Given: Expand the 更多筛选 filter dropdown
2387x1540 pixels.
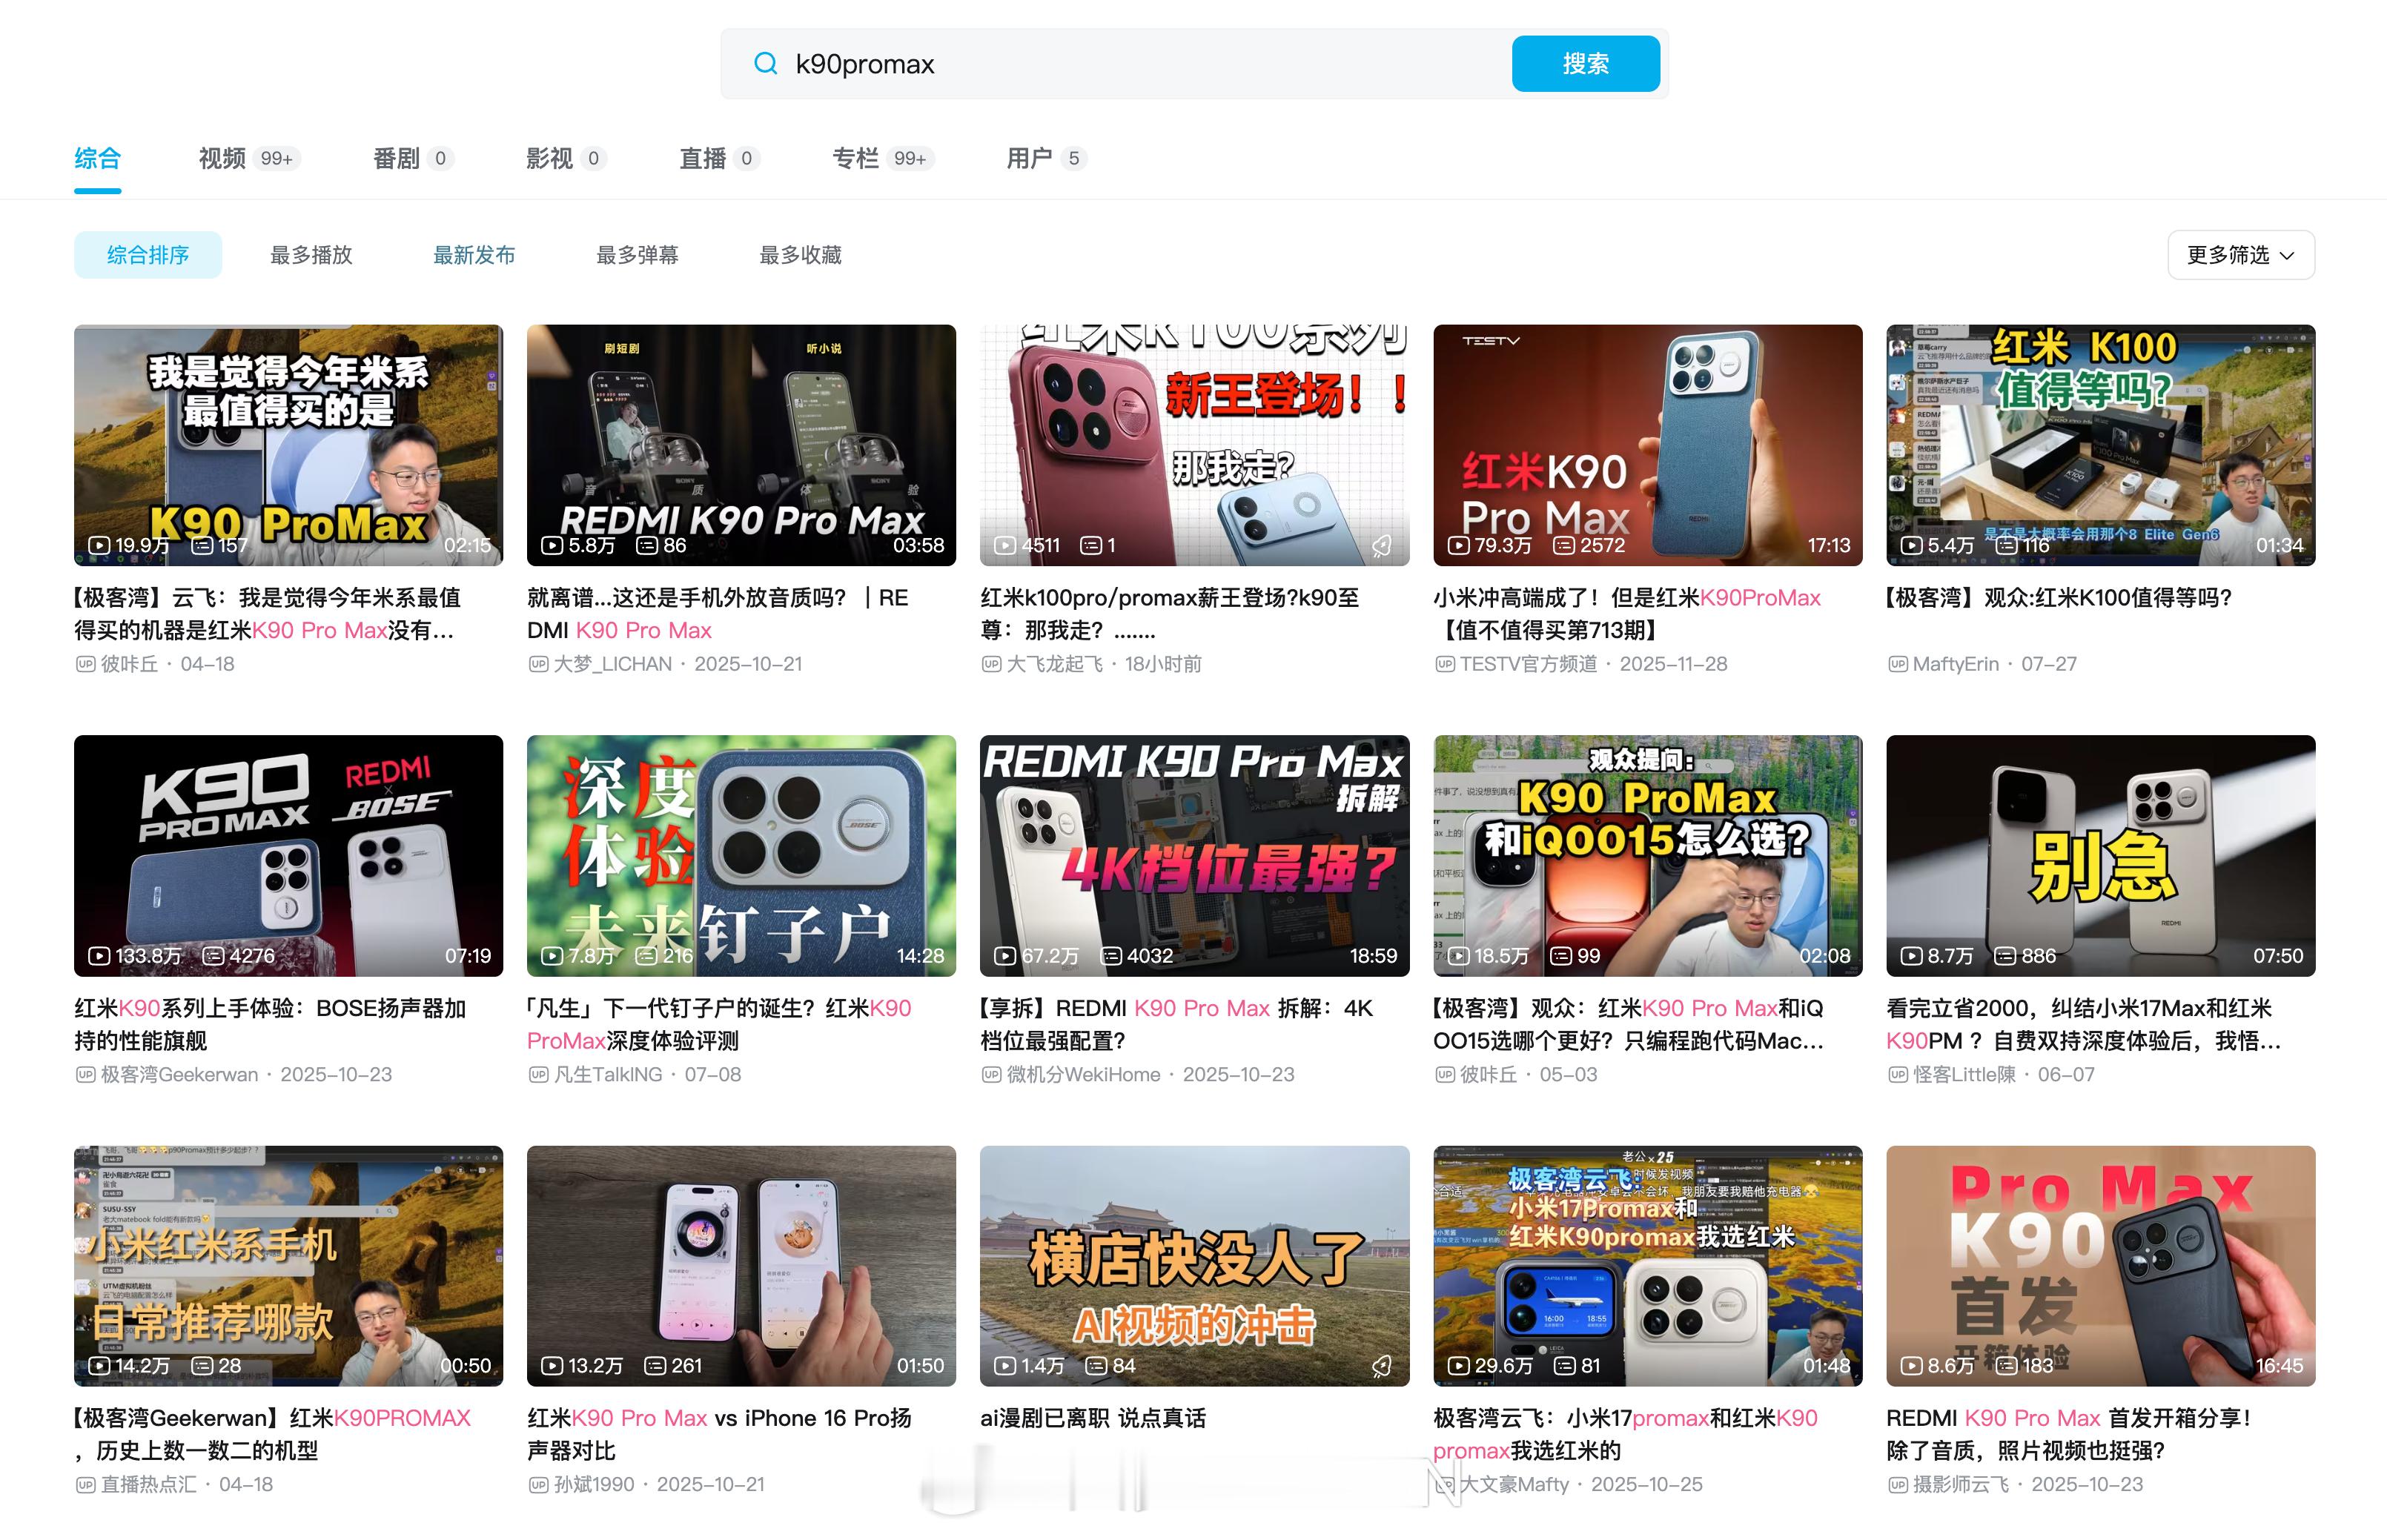Looking at the screenshot, I should 2241,255.
